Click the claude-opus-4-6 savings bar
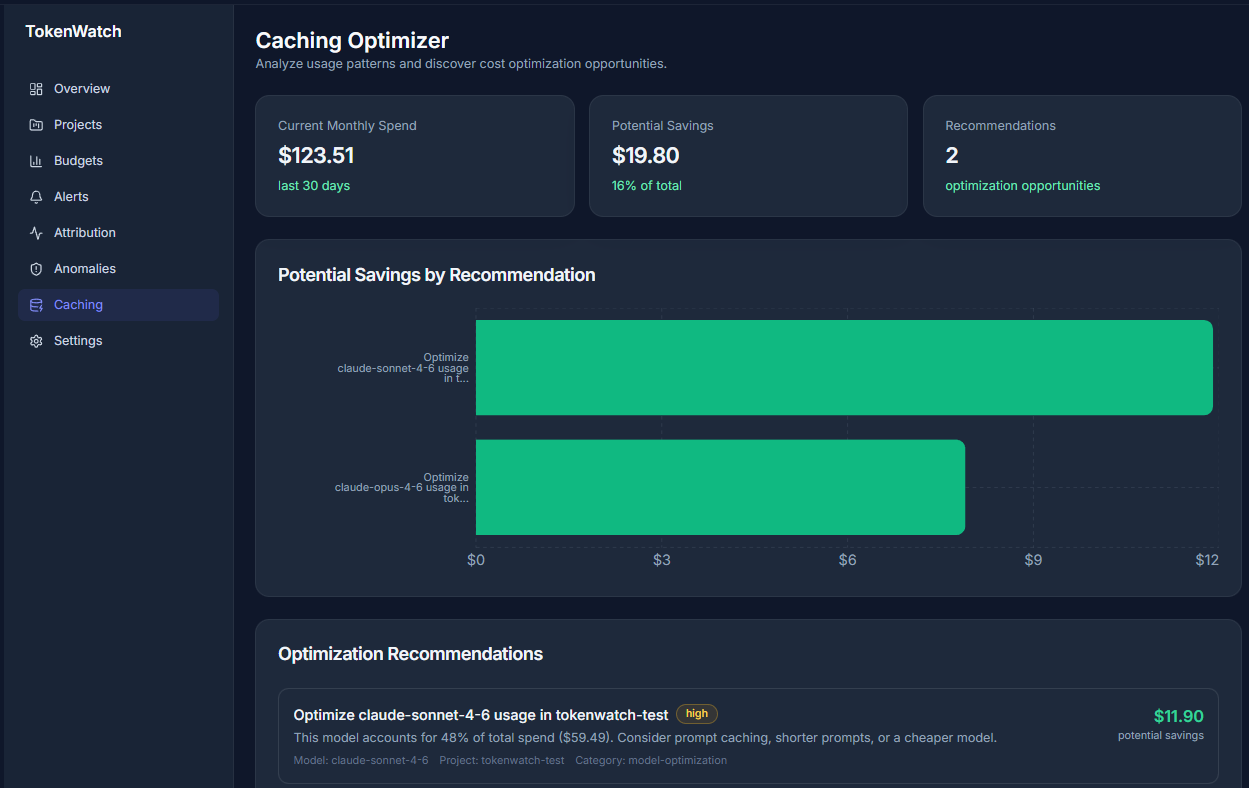 (720, 487)
